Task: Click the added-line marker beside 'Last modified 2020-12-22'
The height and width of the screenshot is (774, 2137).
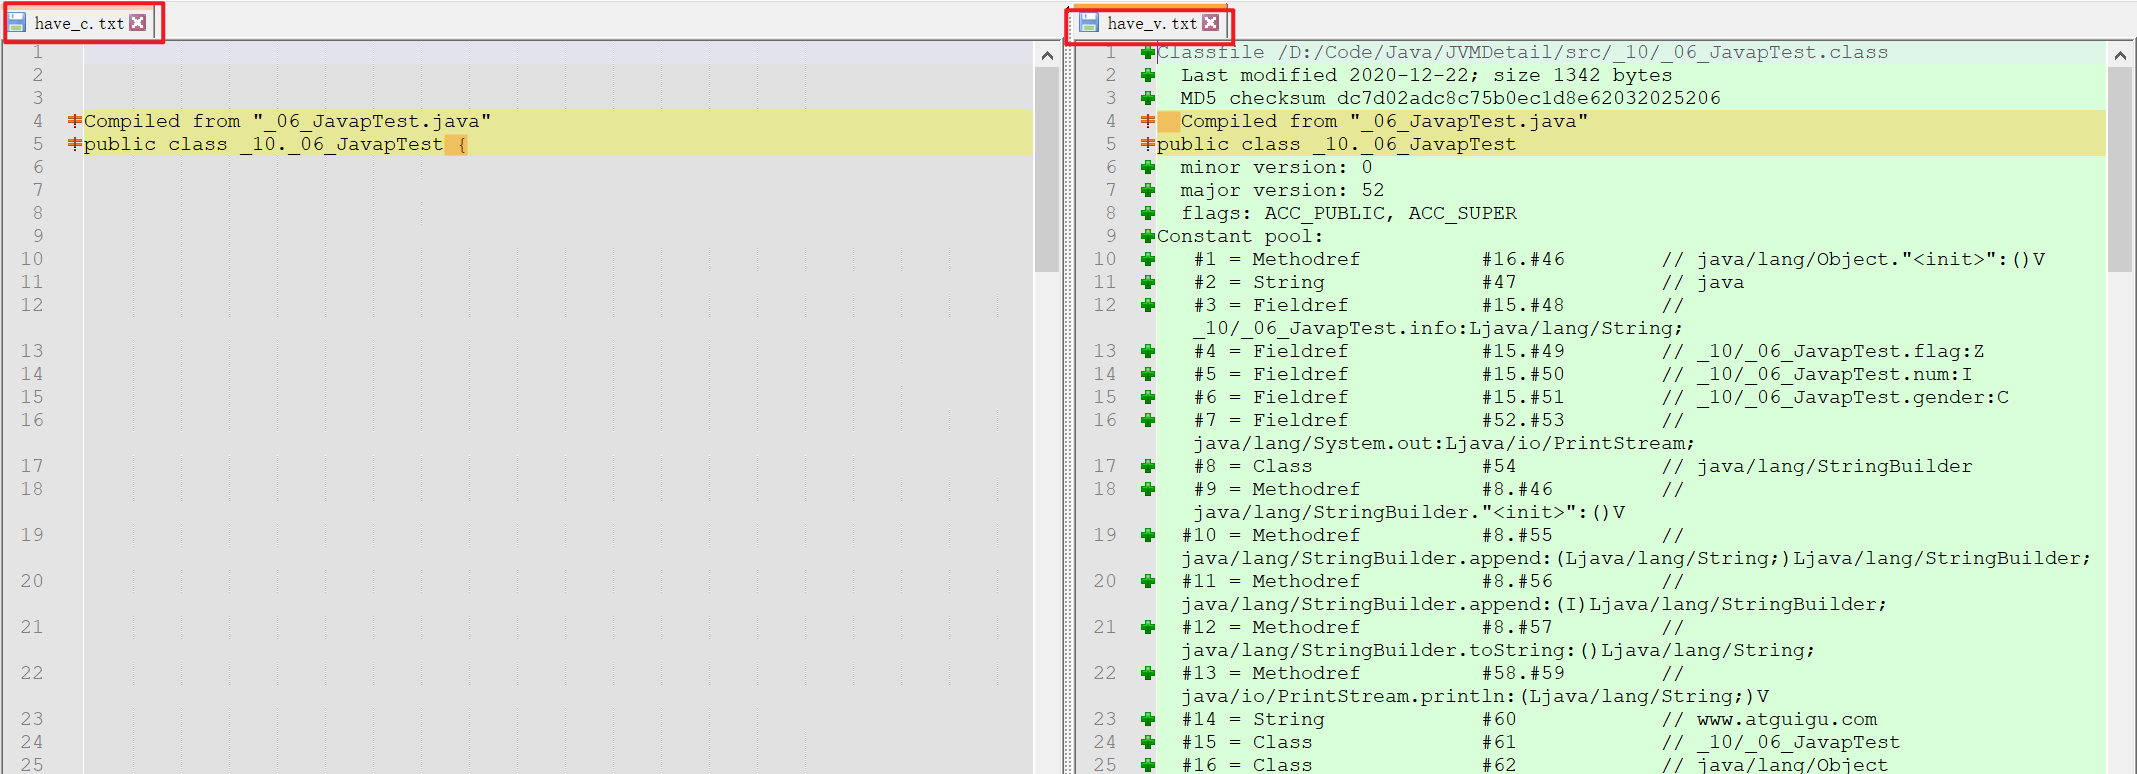Action: (x=1148, y=75)
